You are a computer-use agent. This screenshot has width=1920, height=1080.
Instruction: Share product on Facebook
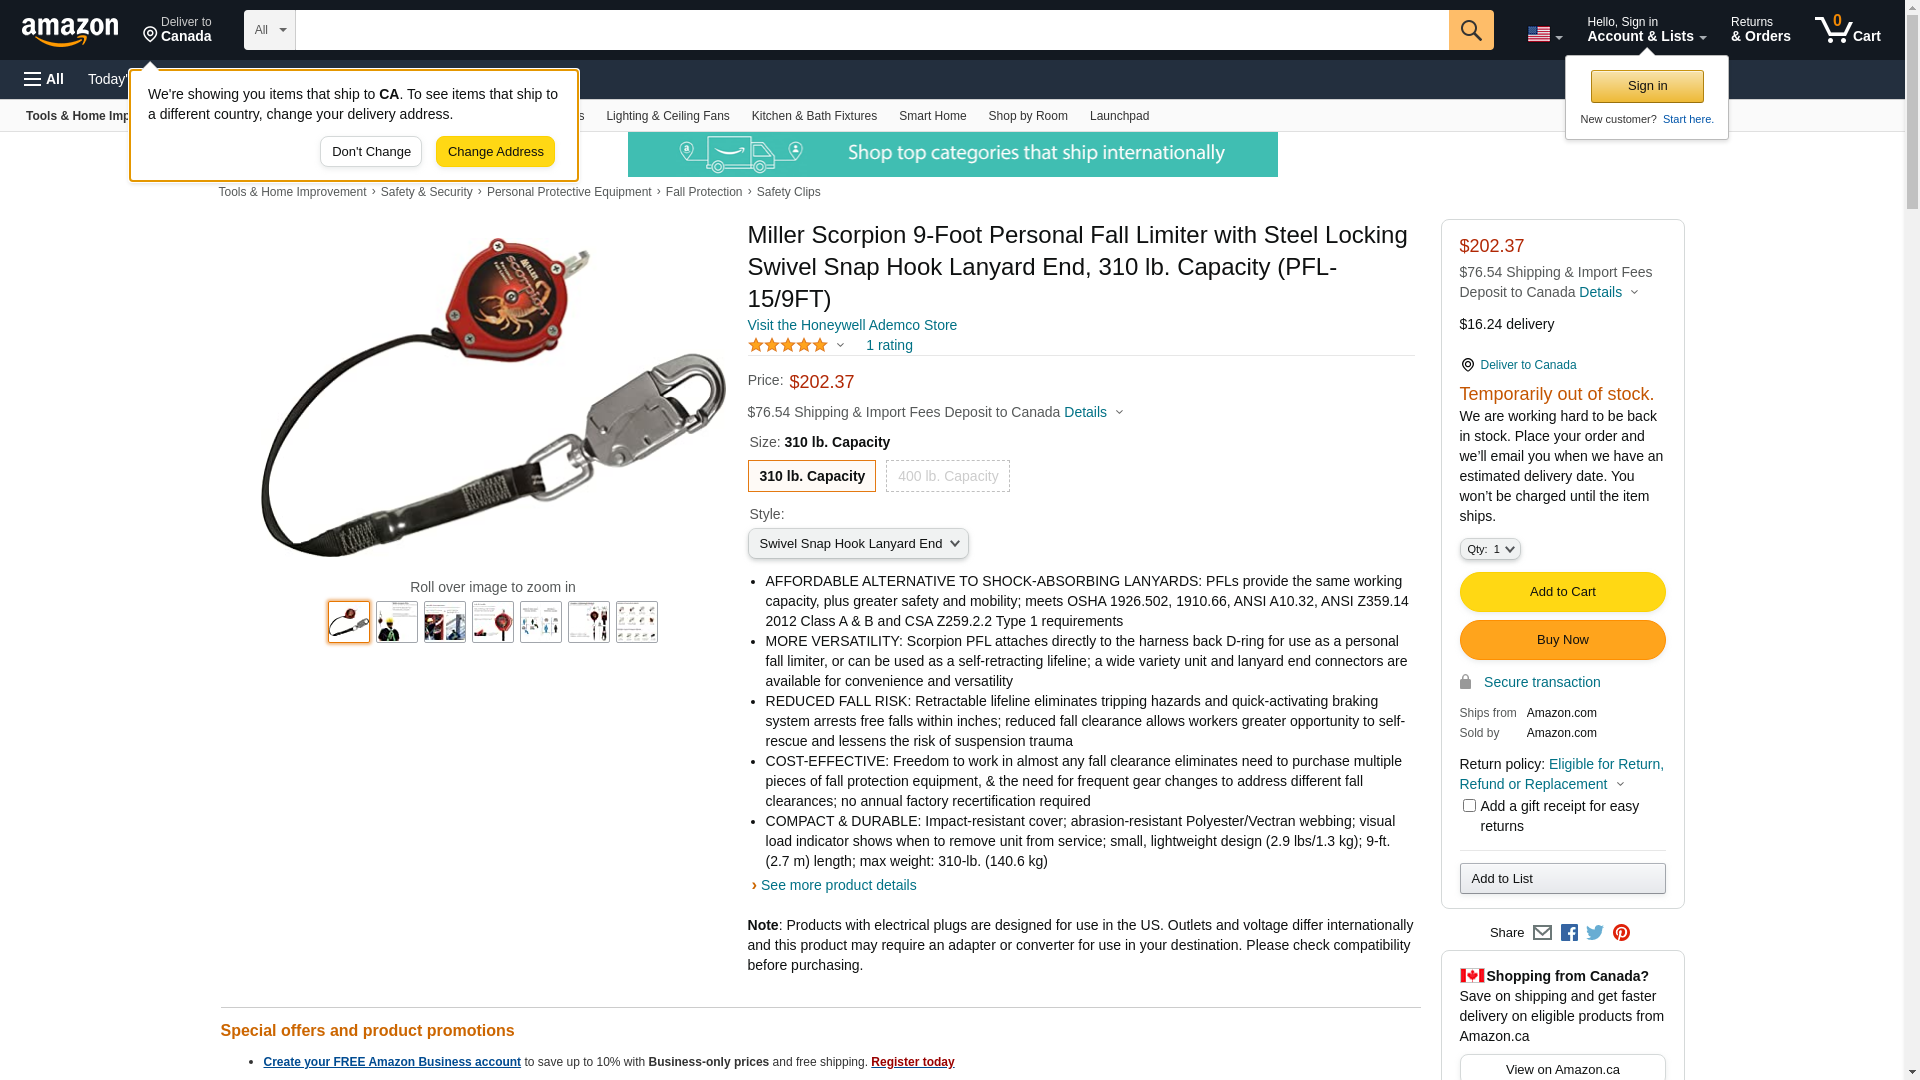point(1569,932)
